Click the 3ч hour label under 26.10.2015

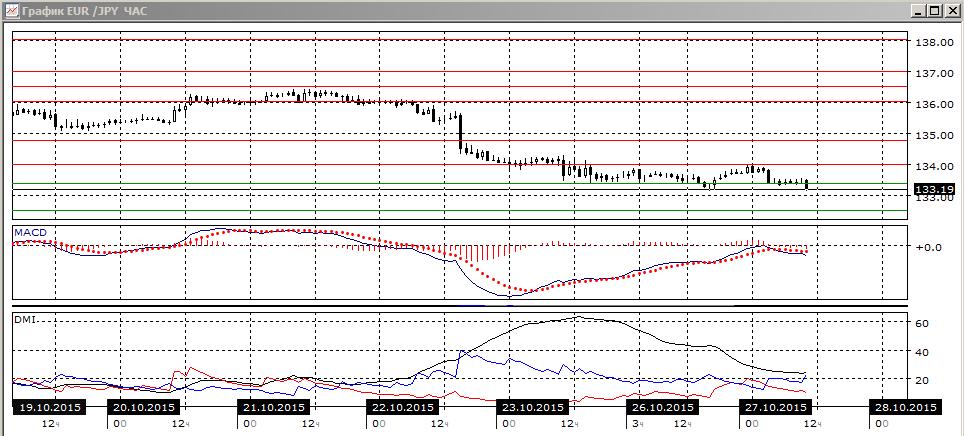(x=637, y=424)
